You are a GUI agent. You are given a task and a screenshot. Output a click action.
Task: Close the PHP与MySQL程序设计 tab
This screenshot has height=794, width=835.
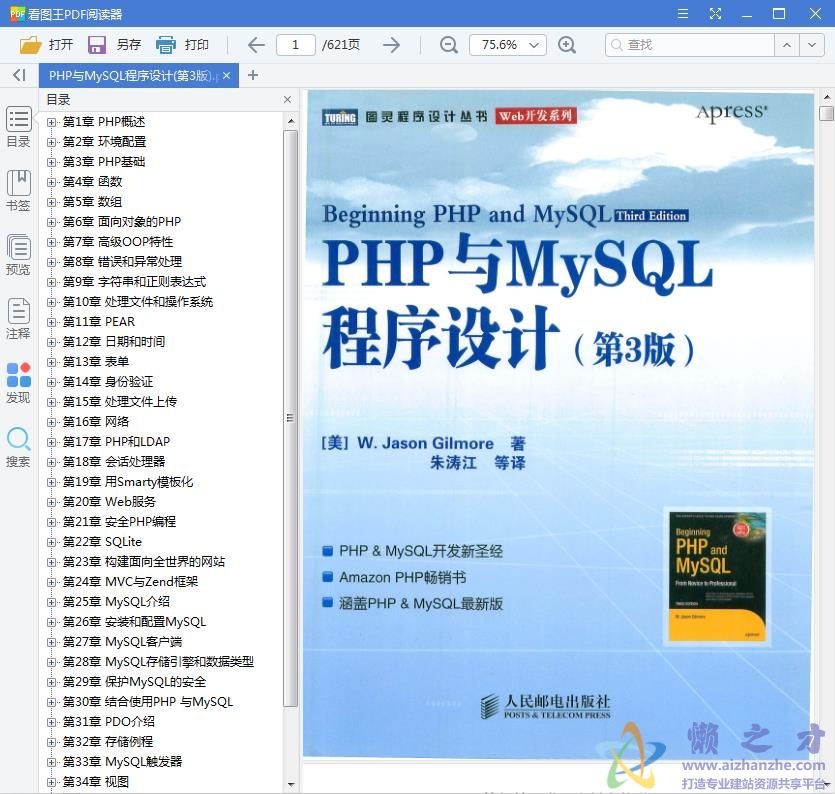[226, 76]
